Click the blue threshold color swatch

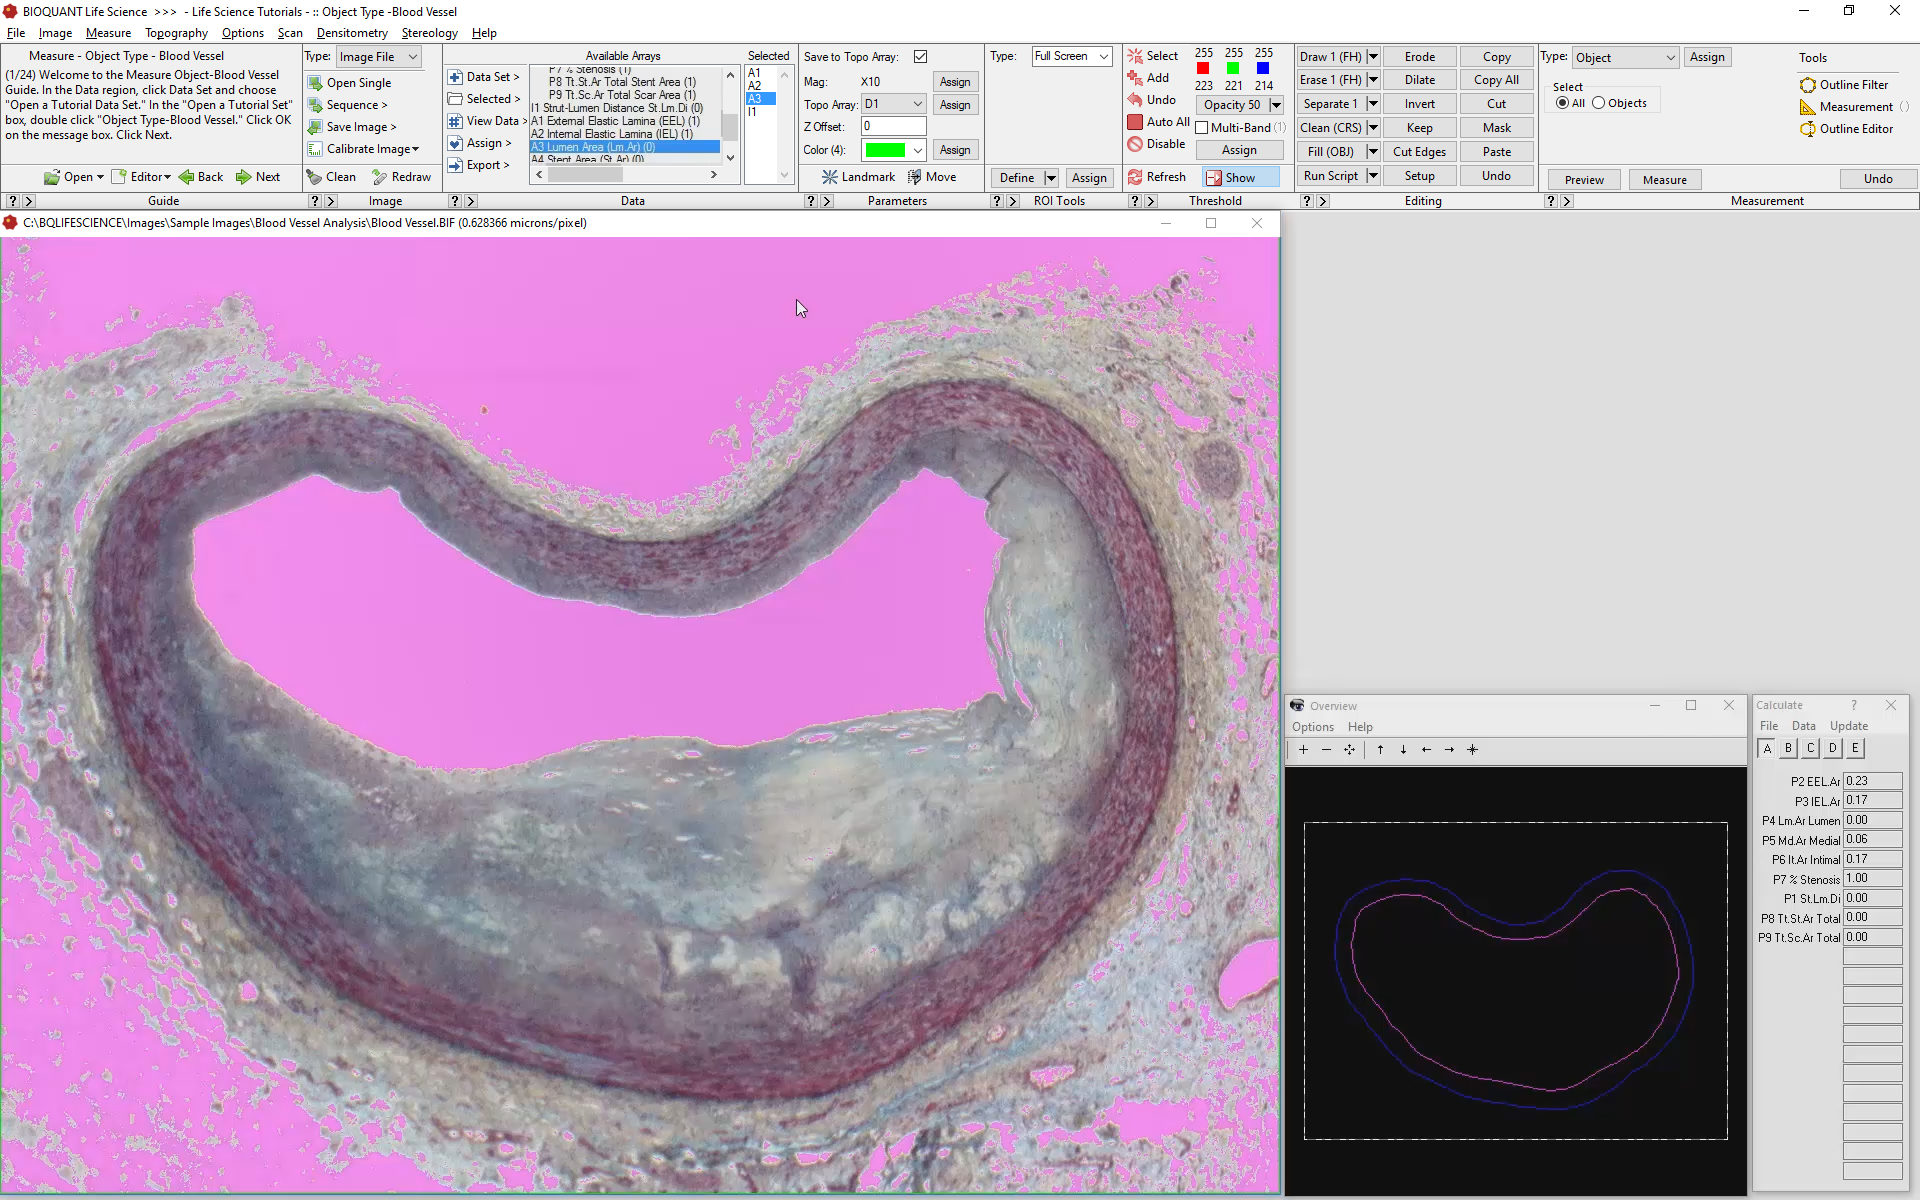[x=1263, y=69]
